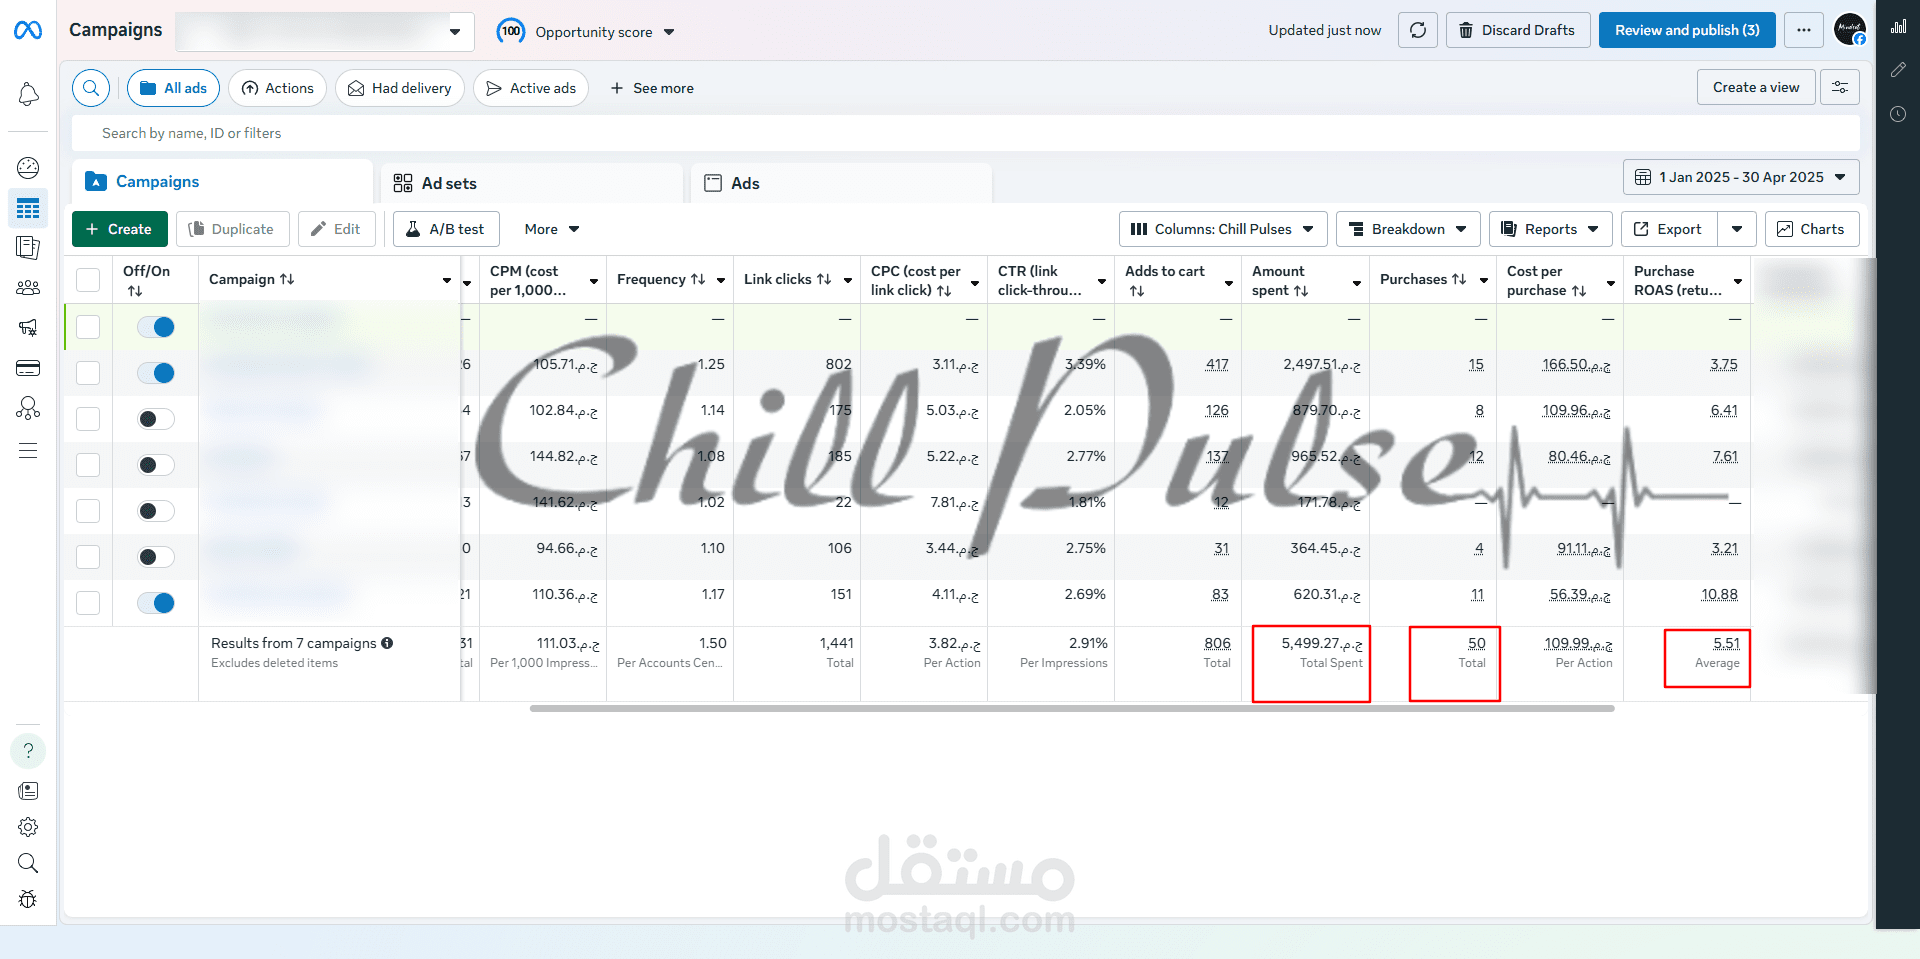Open the clock history icon in right panel
This screenshot has width=1920, height=959.
pyautogui.click(x=1898, y=114)
